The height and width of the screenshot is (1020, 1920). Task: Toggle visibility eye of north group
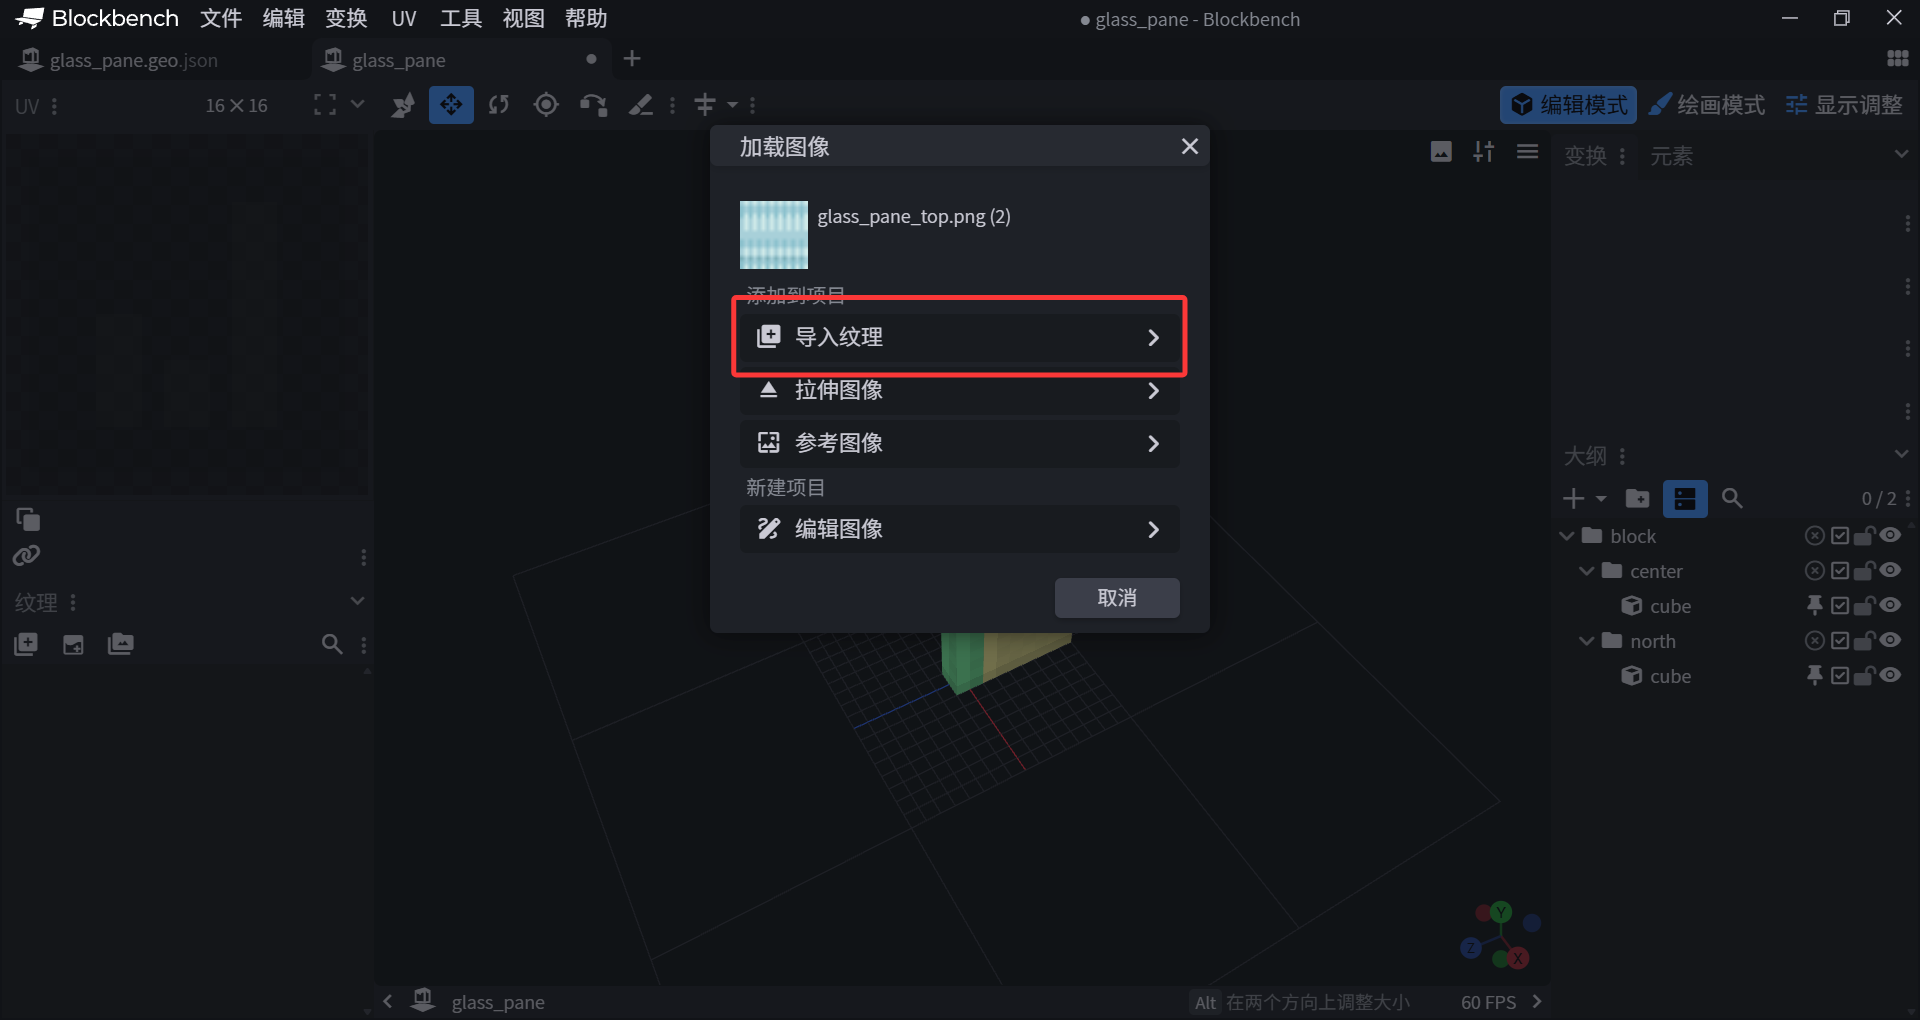pos(1890,640)
